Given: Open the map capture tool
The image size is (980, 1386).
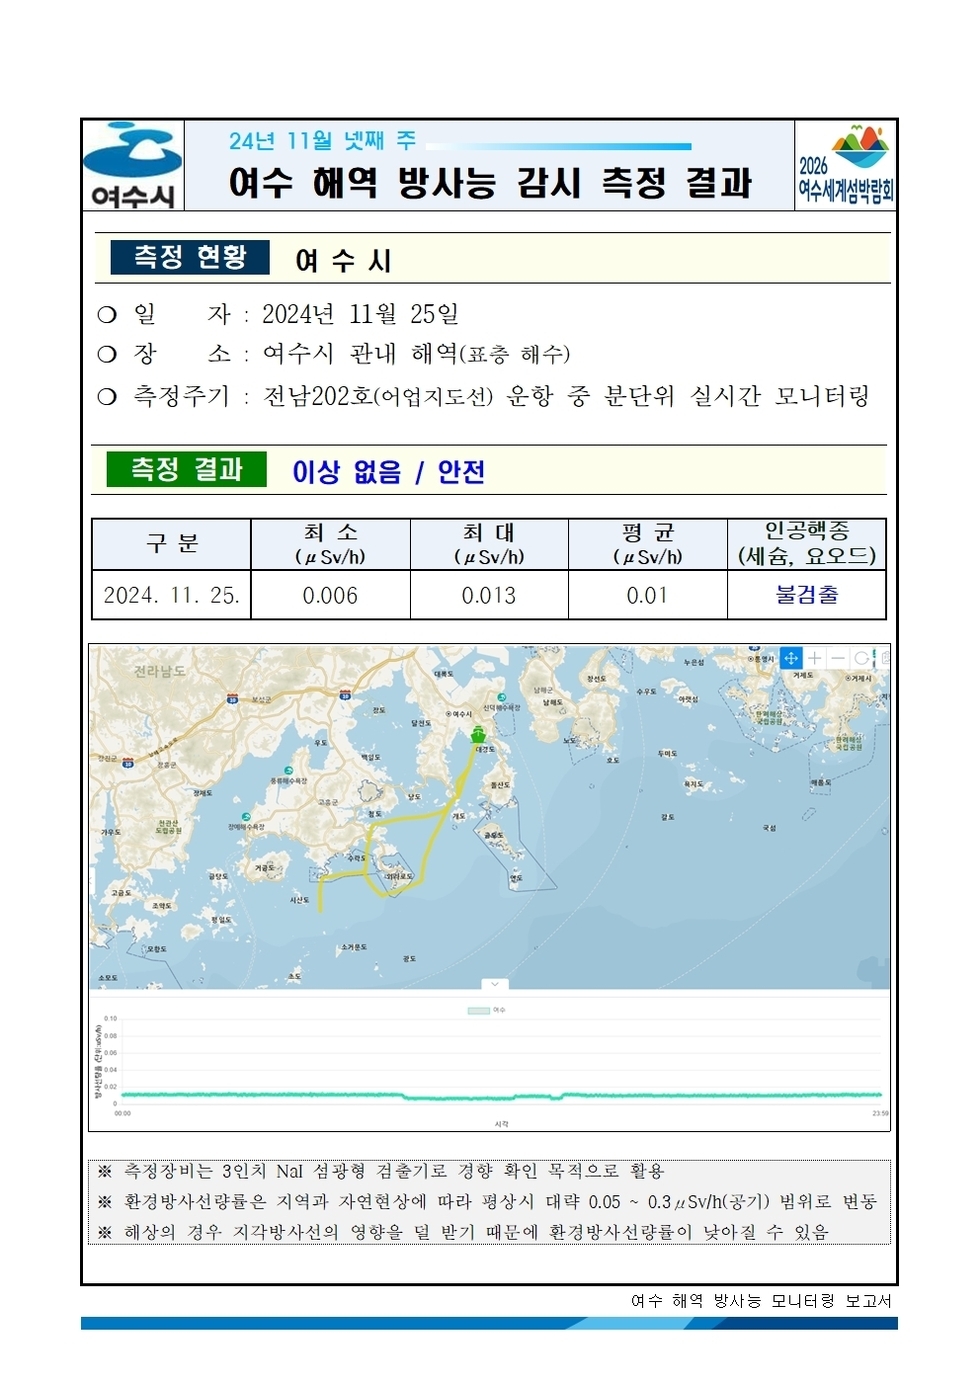Looking at the screenshot, I should pos(884,658).
